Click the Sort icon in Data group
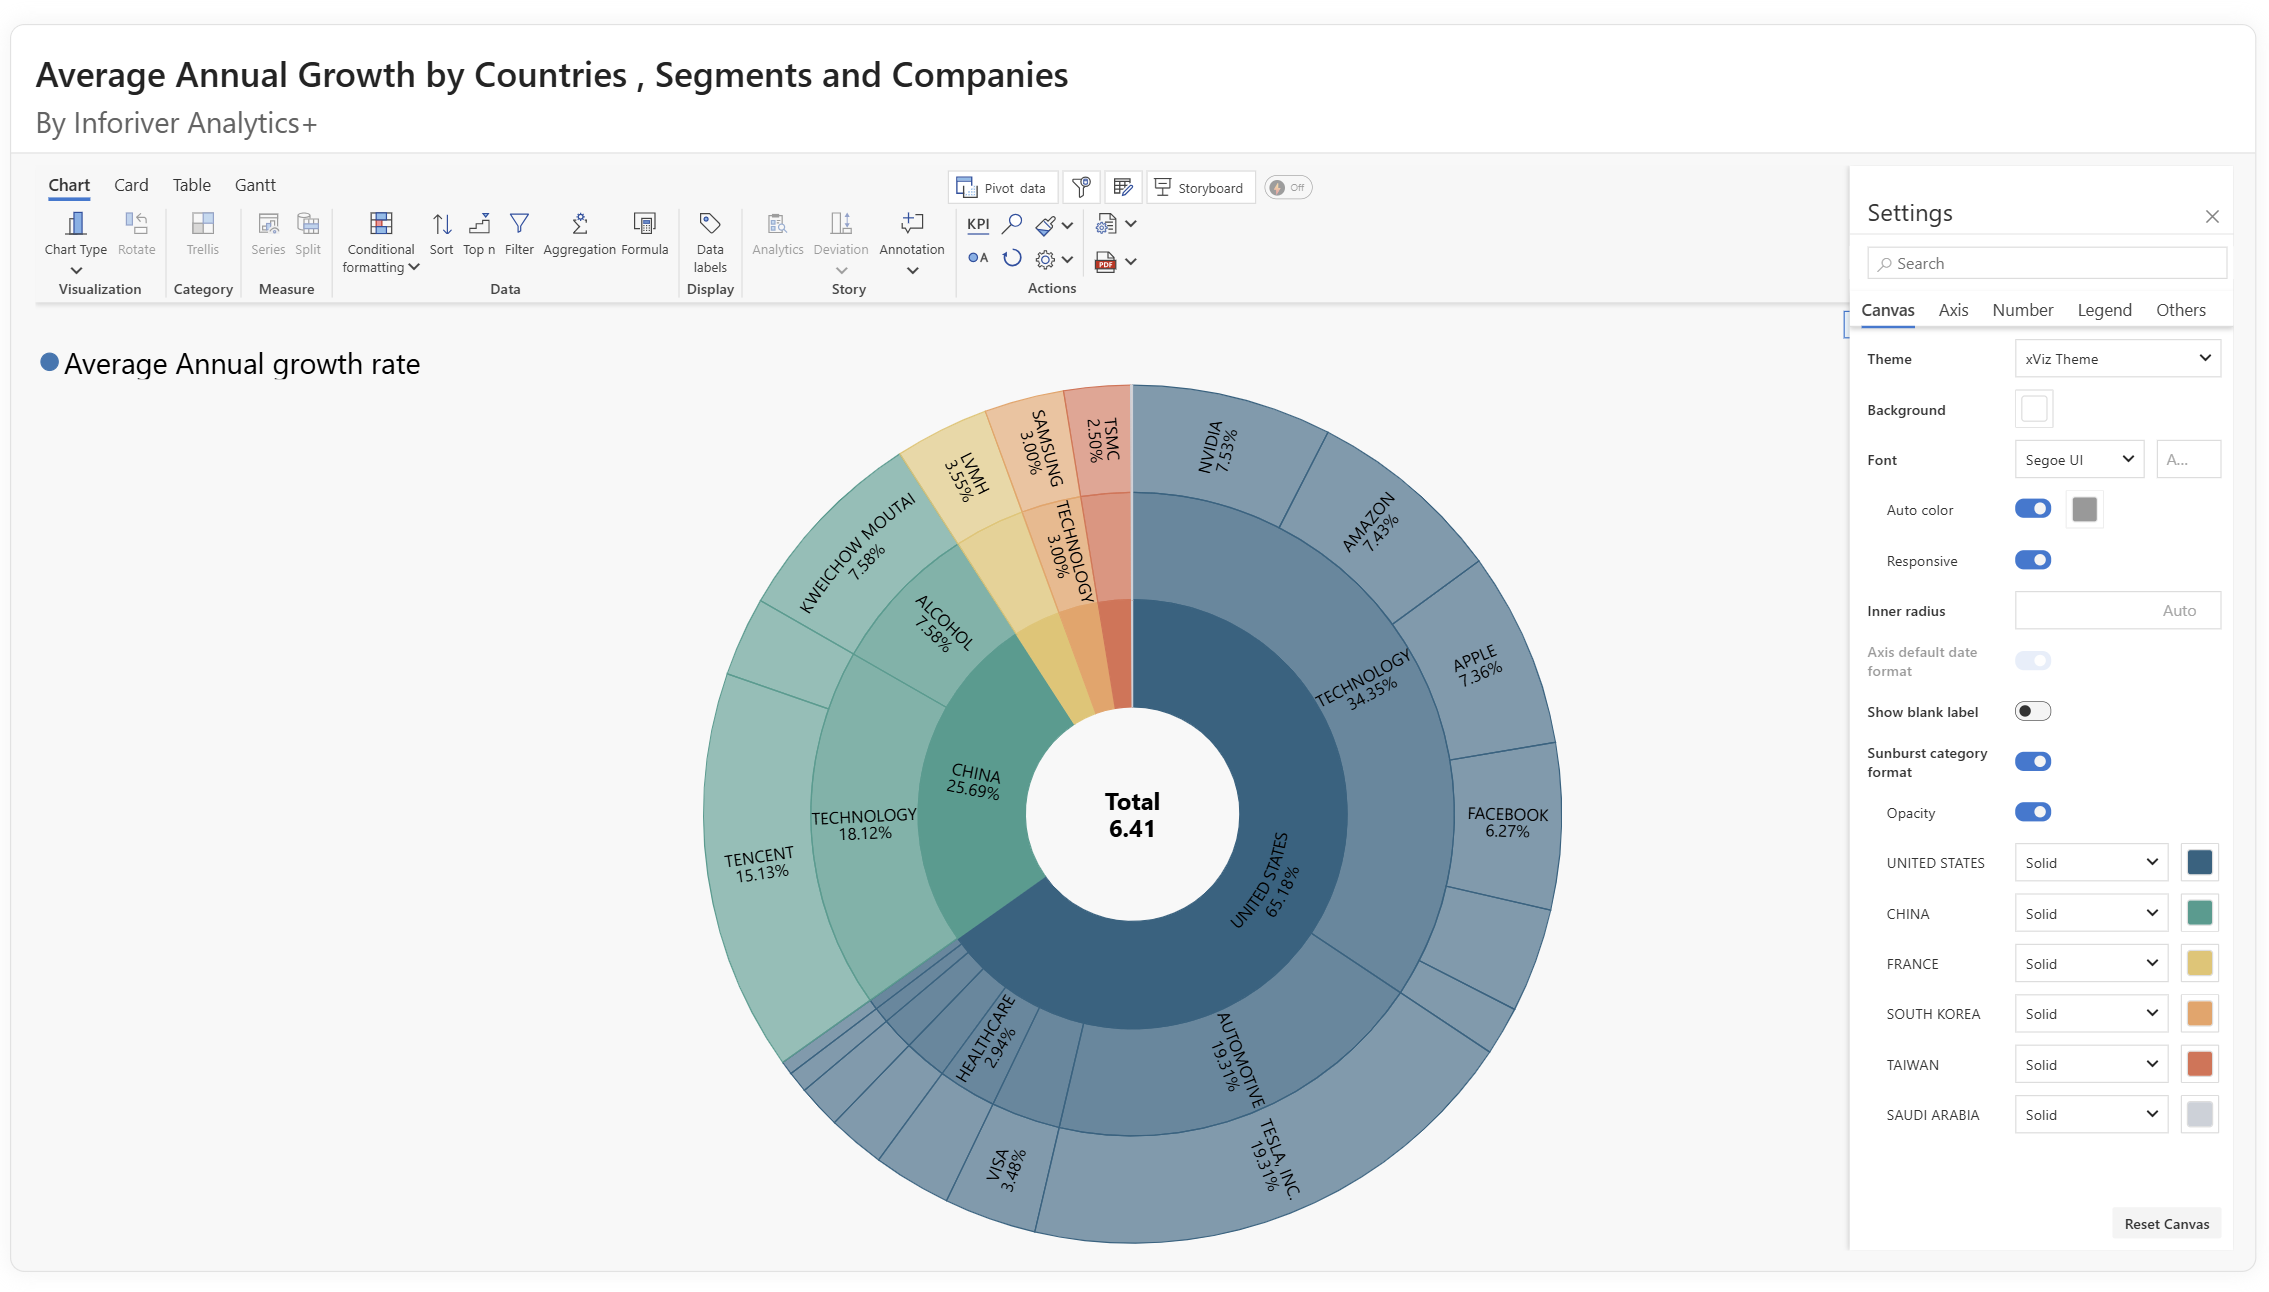 coord(441,224)
